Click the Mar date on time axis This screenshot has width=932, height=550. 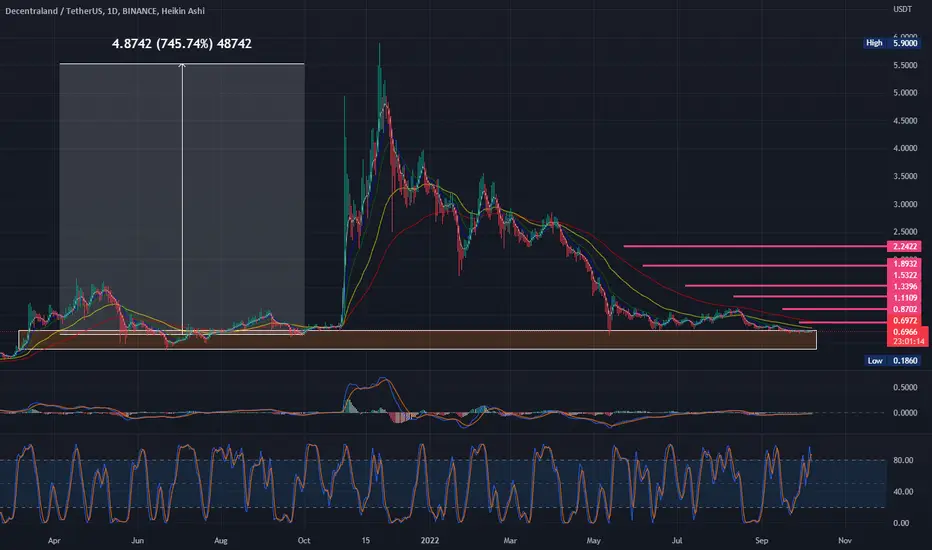point(510,540)
